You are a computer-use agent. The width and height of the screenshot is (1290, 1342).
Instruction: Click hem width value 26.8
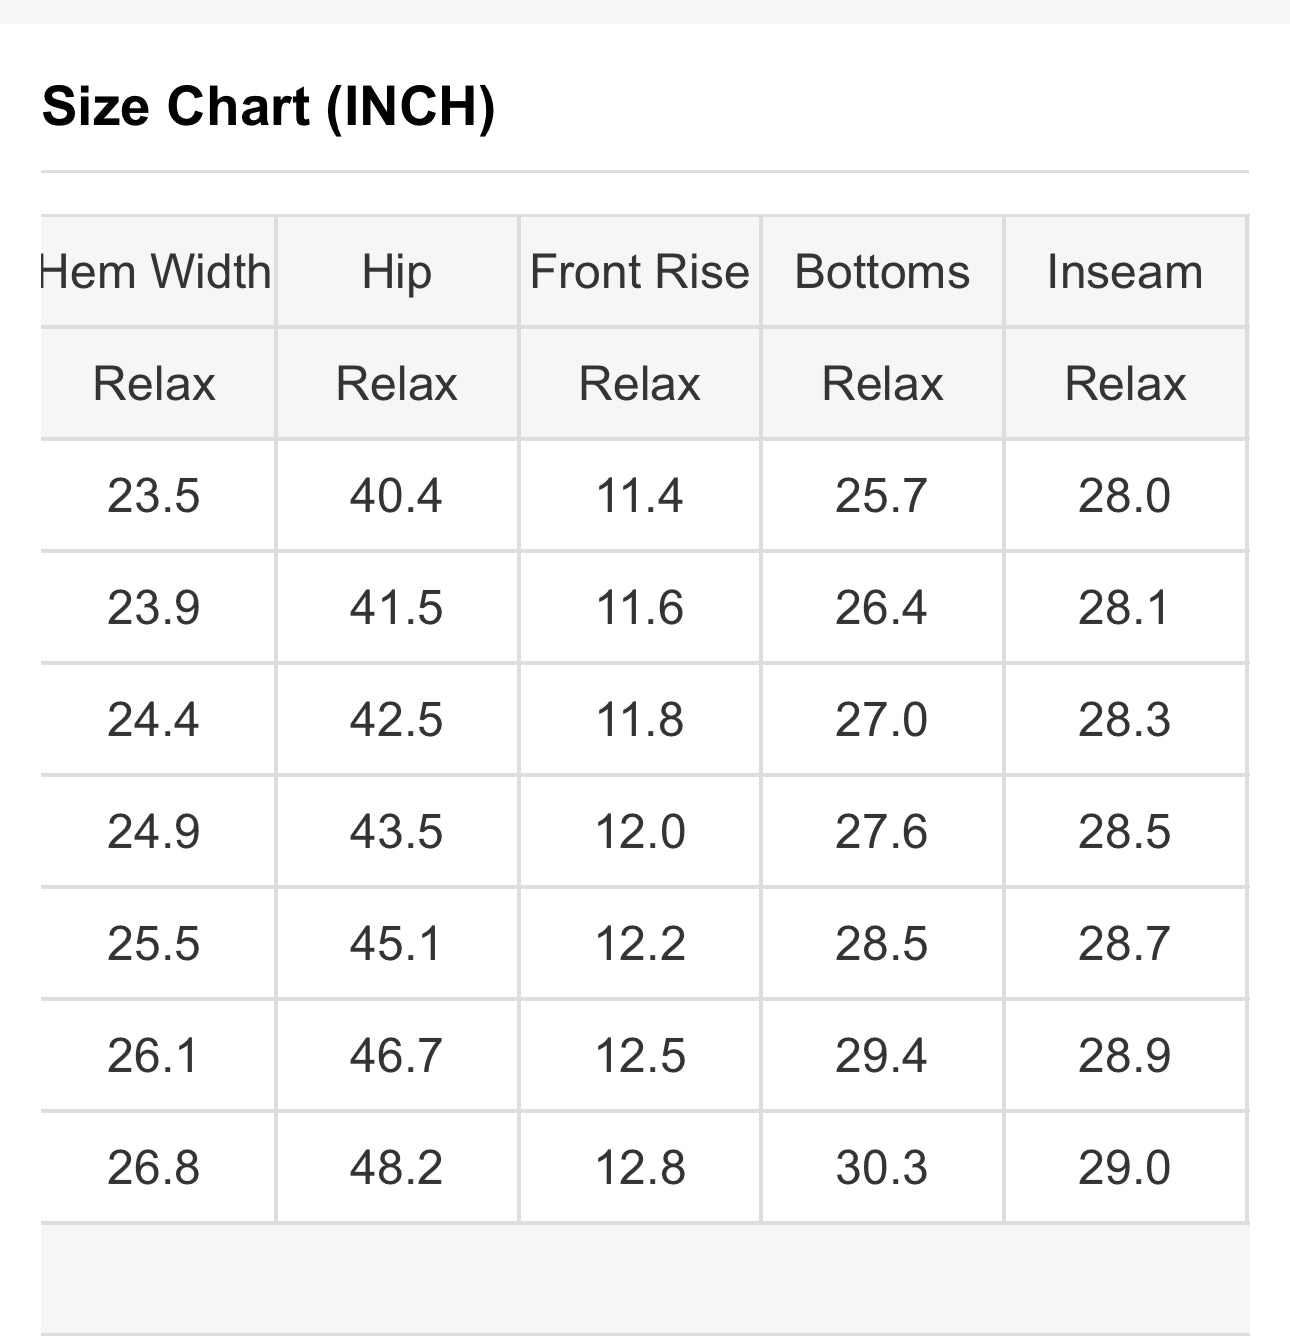click(x=154, y=1168)
